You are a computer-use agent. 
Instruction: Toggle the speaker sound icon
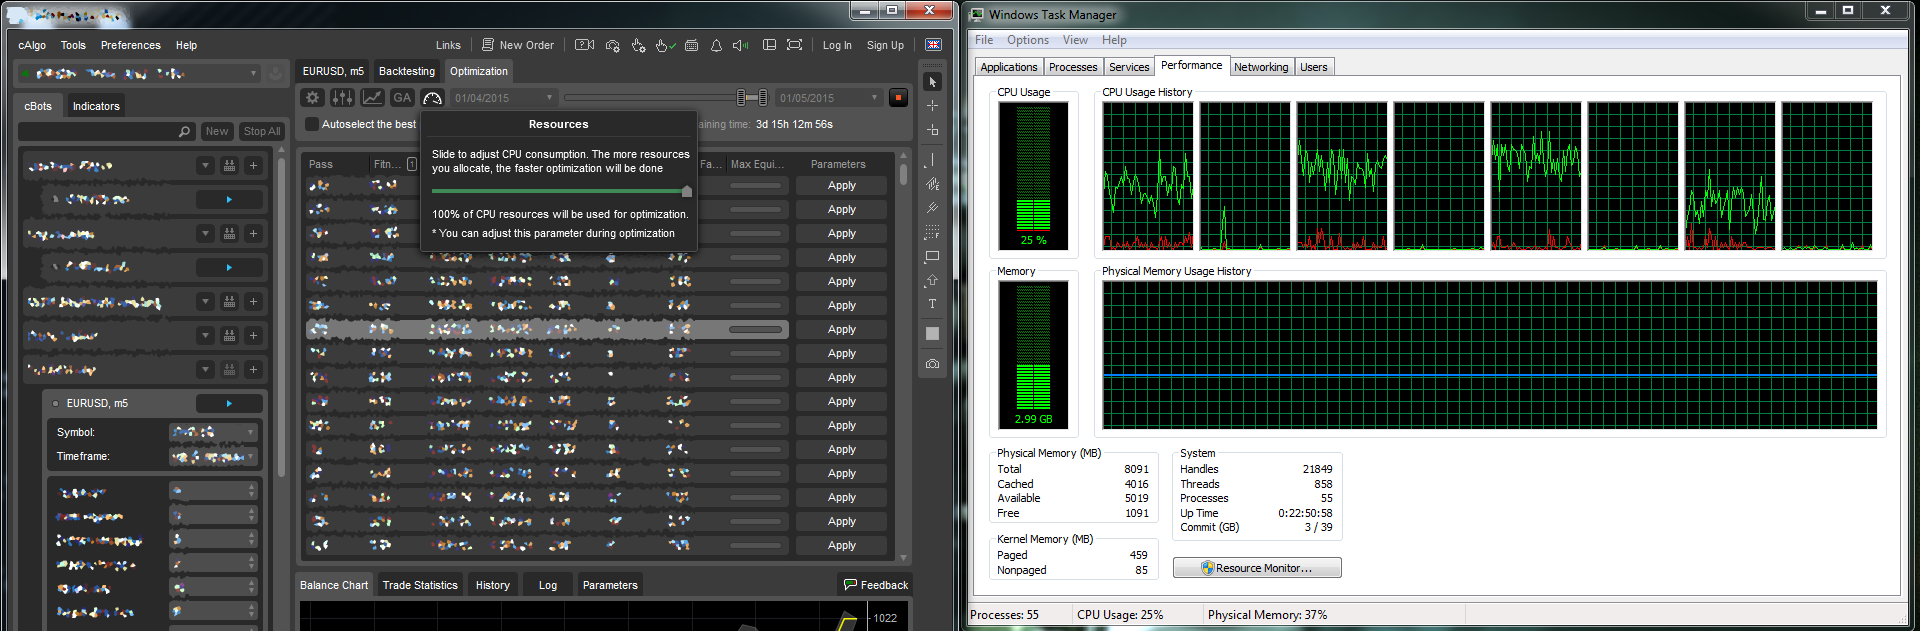point(740,45)
